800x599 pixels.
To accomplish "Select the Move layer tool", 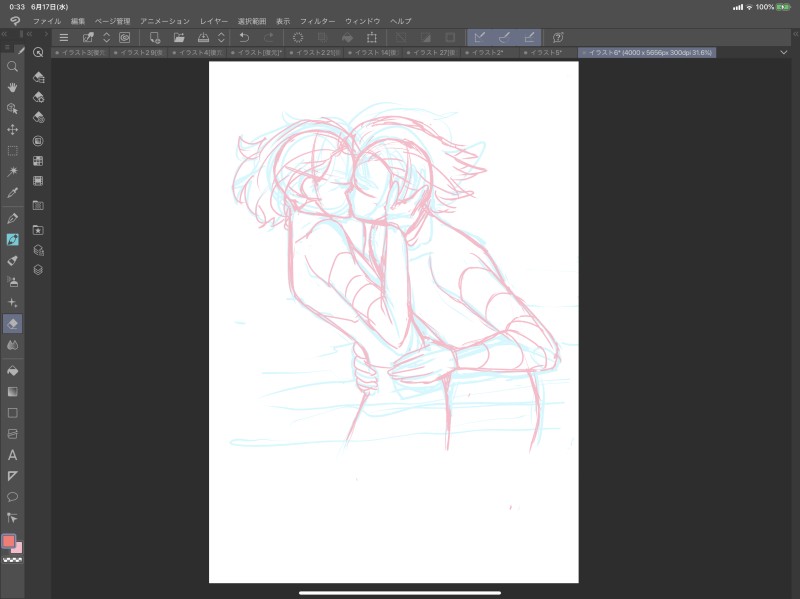I will click(x=12, y=130).
